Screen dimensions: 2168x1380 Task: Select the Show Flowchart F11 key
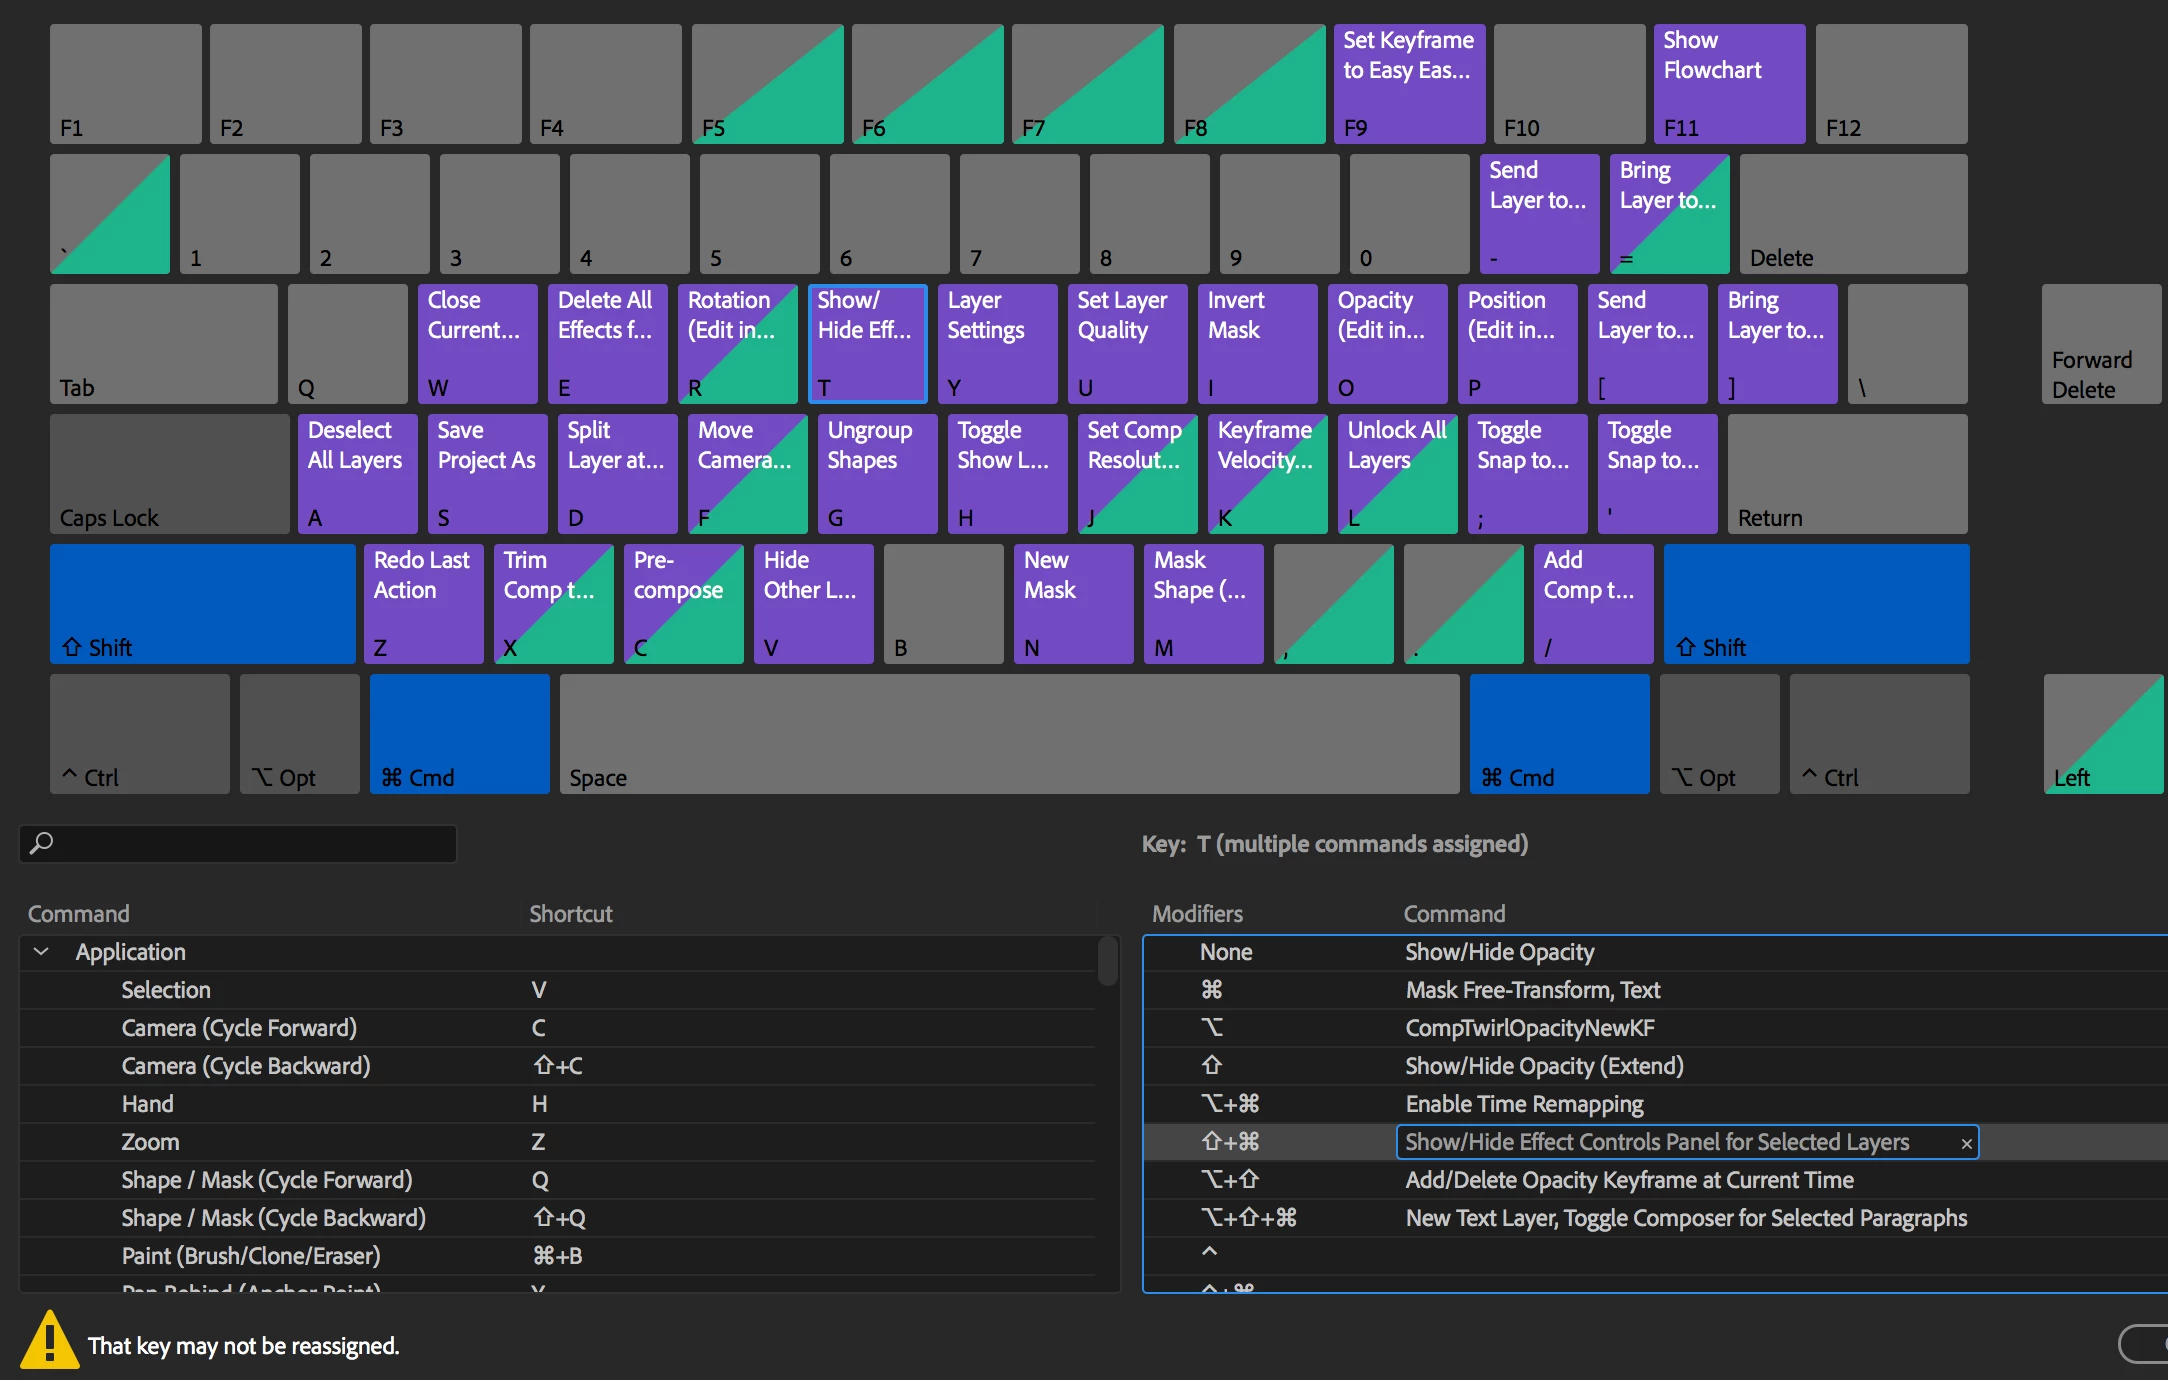1728,84
